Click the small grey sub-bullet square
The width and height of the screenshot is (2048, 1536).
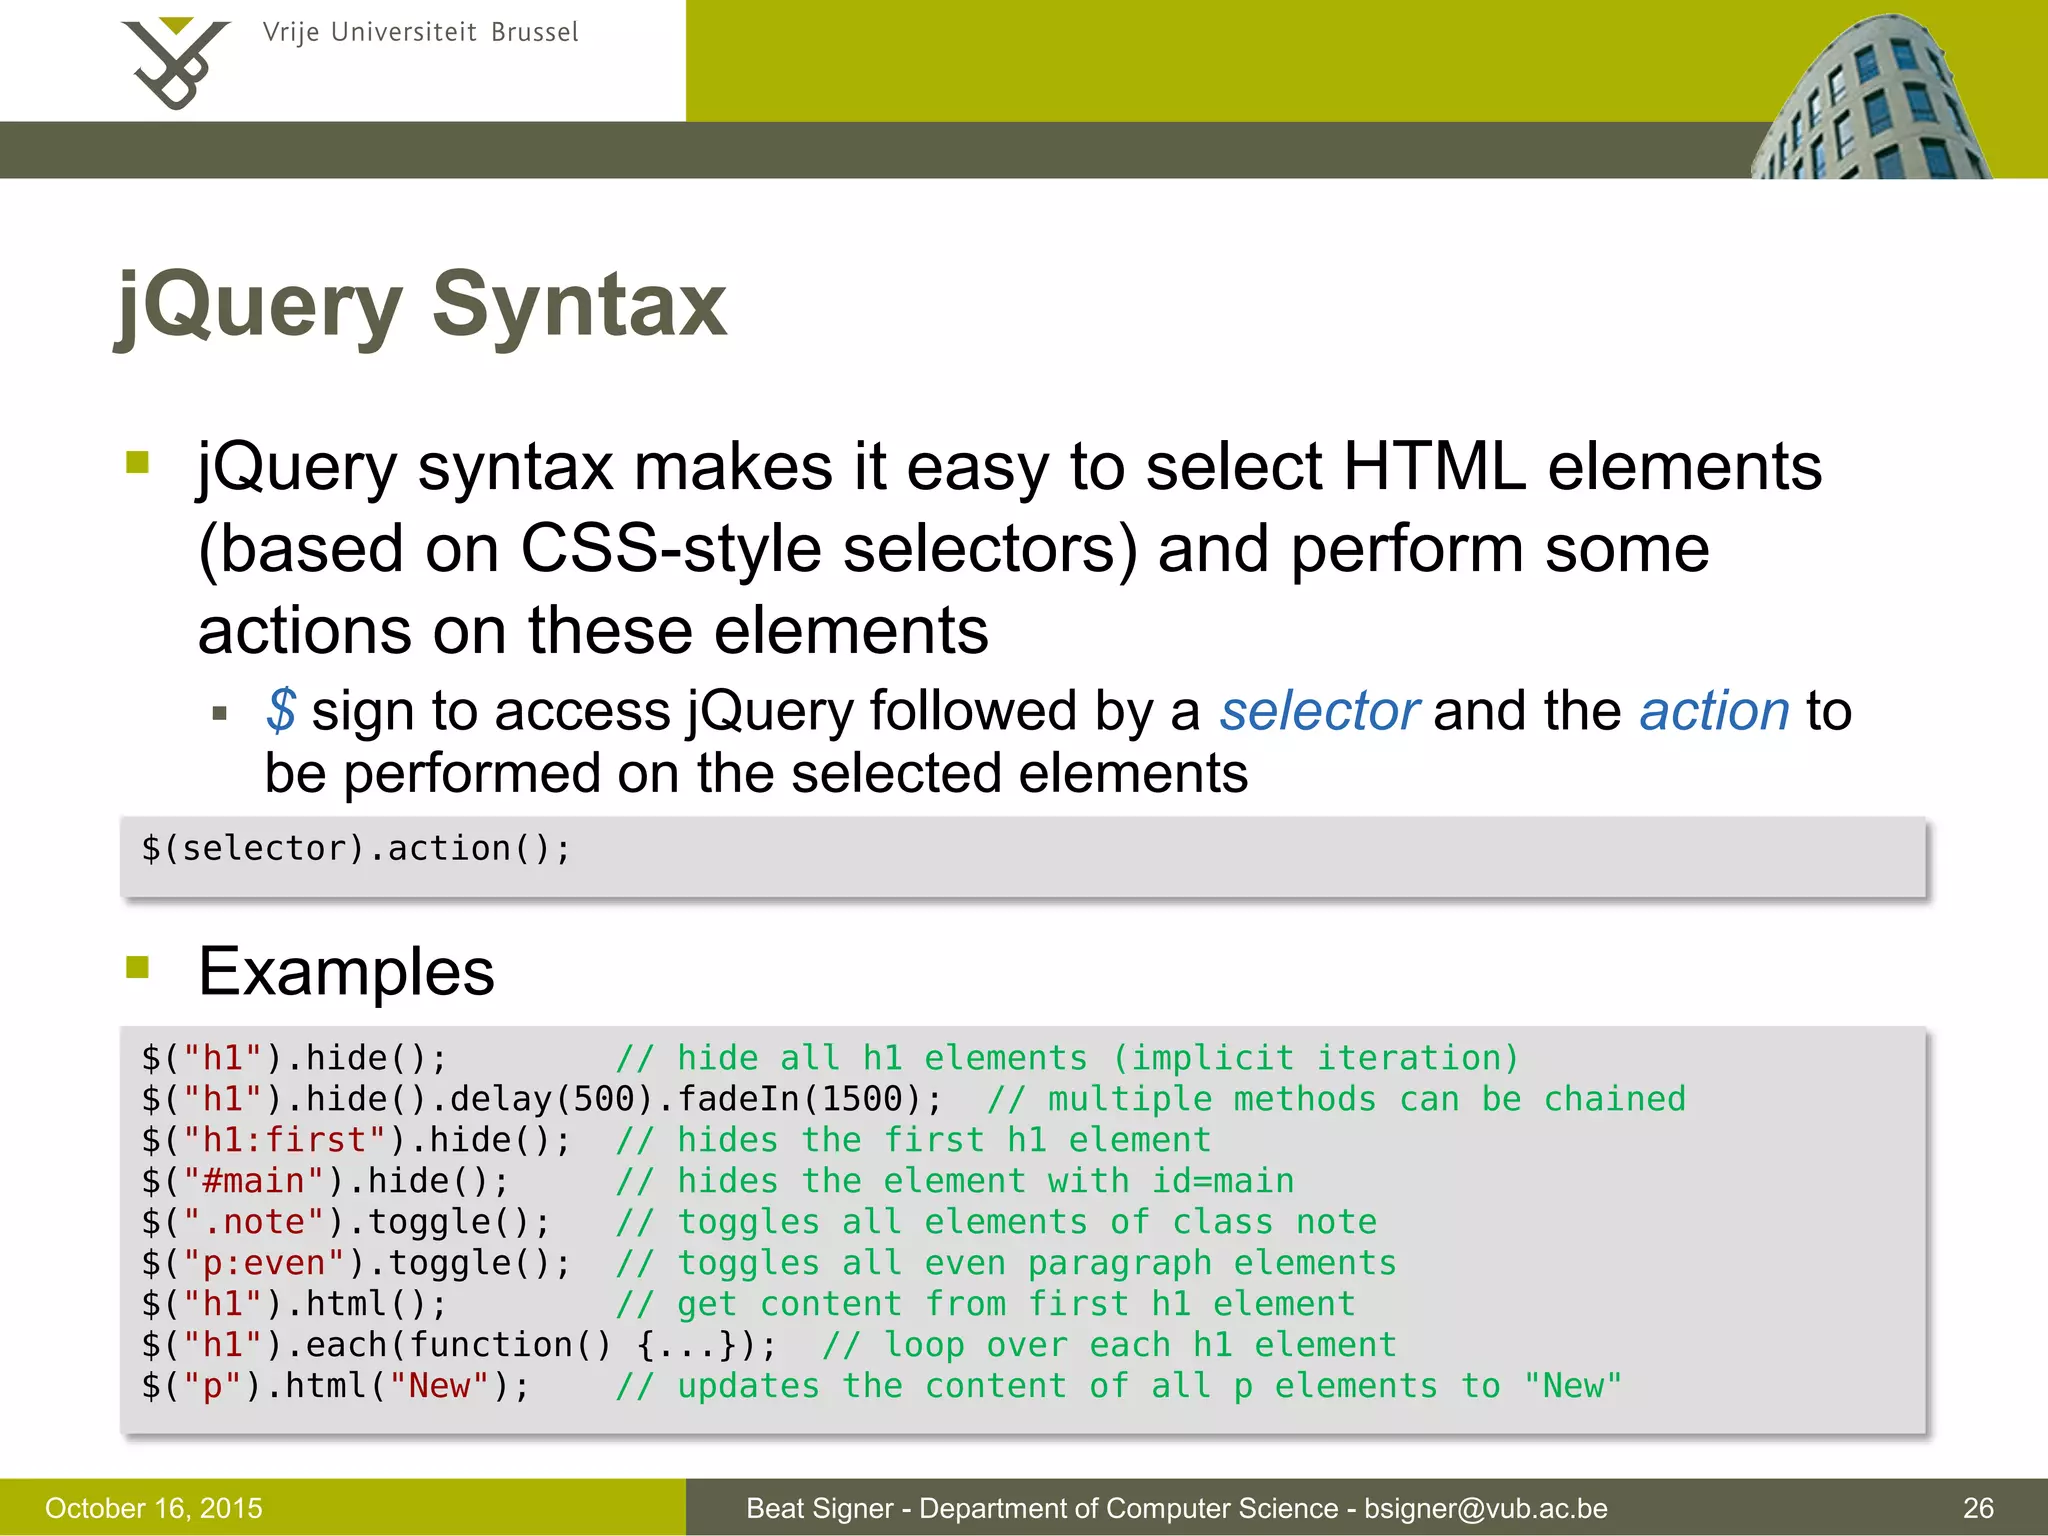(x=220, y=714)
